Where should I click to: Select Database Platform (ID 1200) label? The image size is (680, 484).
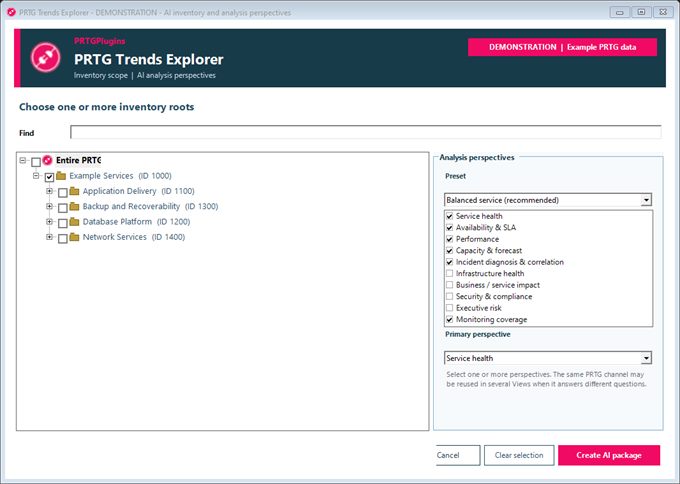tap(136, 222)
